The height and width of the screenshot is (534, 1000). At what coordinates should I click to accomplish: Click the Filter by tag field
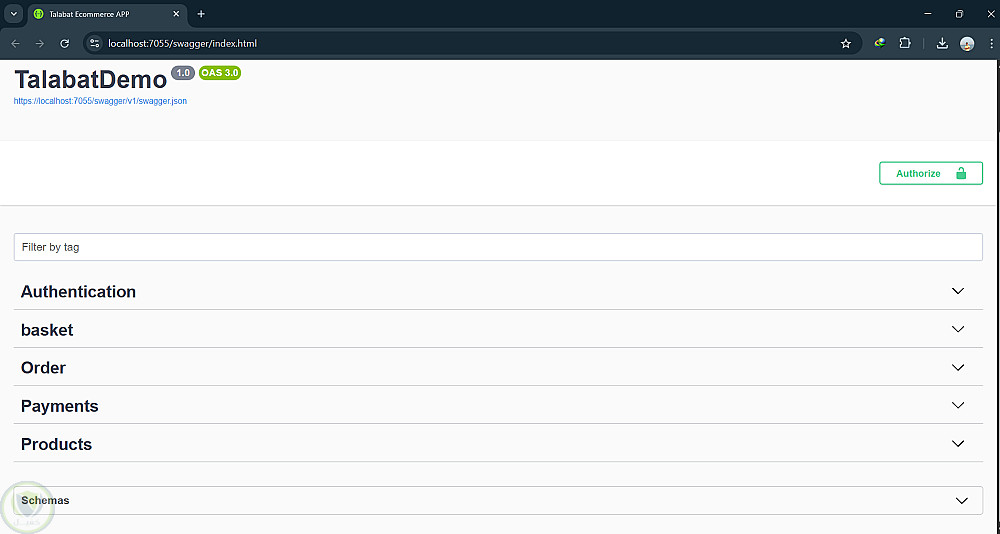pyautogui.click(x=498, y=247)
